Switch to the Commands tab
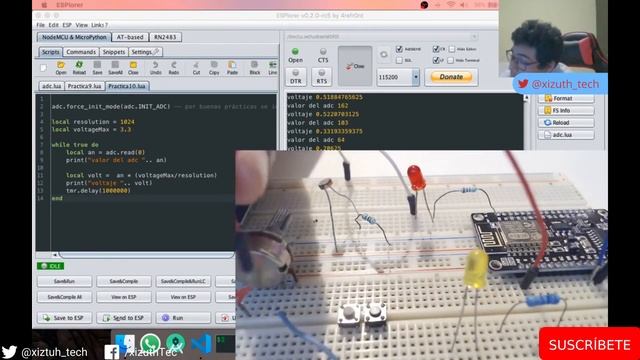This screenshot has width=640, height=360. point(81,52)
